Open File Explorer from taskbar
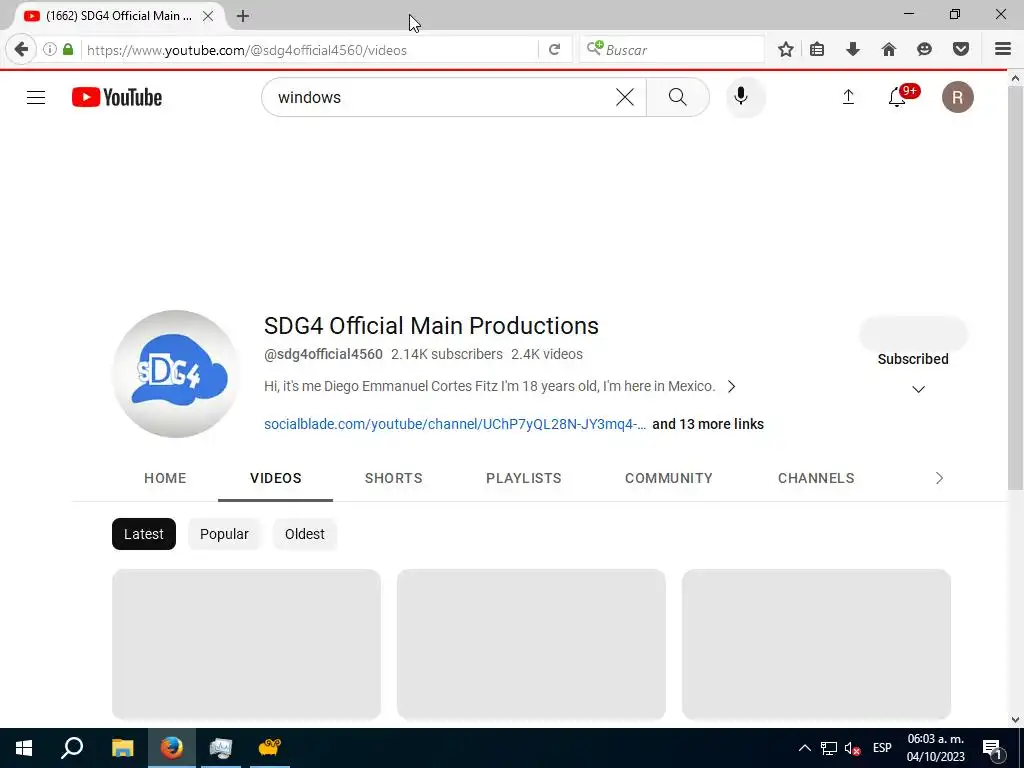Image resolution: width=1024 pixels, height=768 pixels. pos(122,748)
